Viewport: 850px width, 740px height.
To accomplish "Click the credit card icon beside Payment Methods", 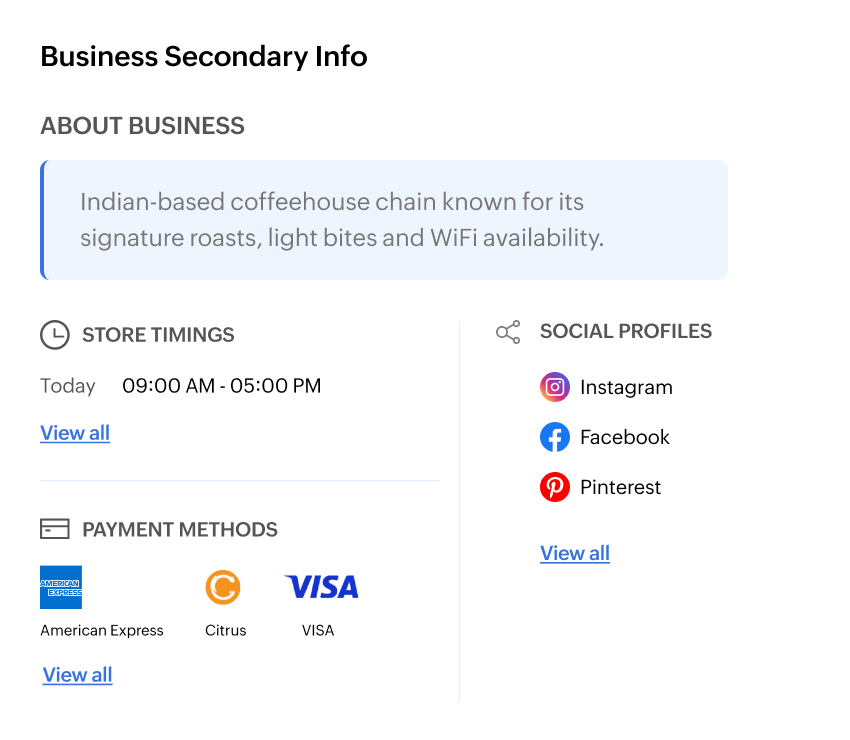I will (55, 529).
